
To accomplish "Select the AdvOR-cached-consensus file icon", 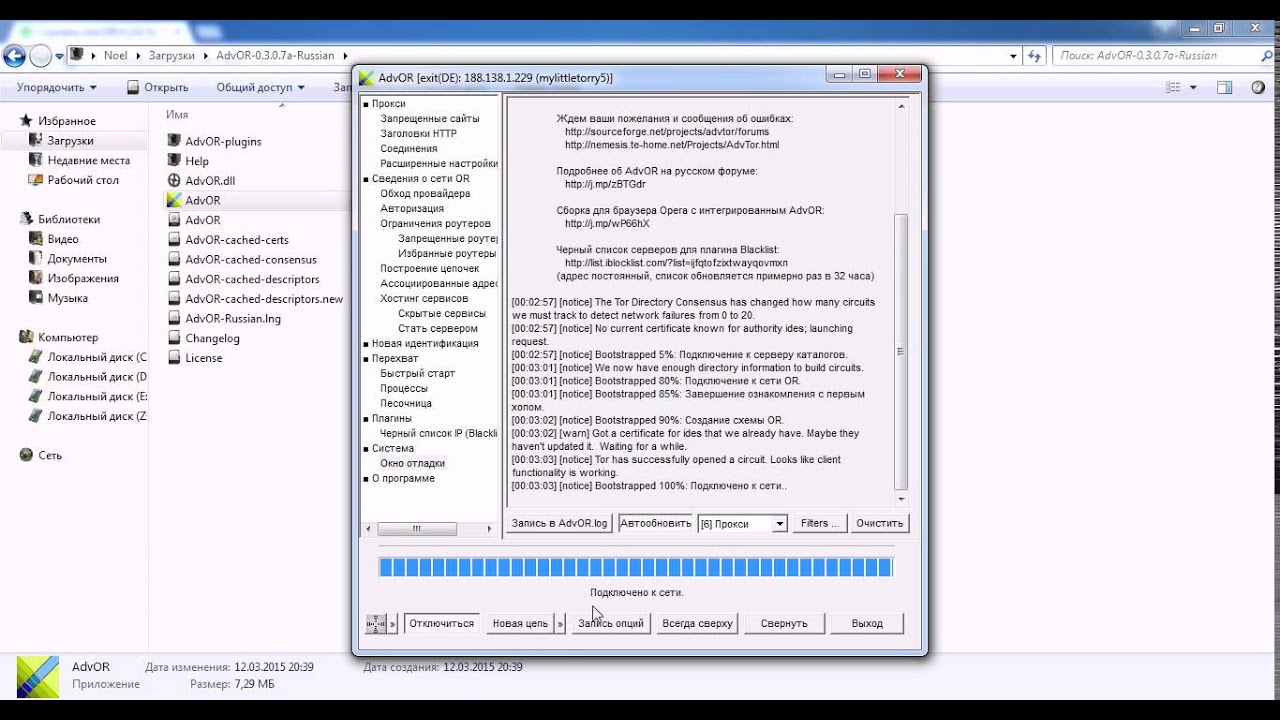I will point(174,259).
